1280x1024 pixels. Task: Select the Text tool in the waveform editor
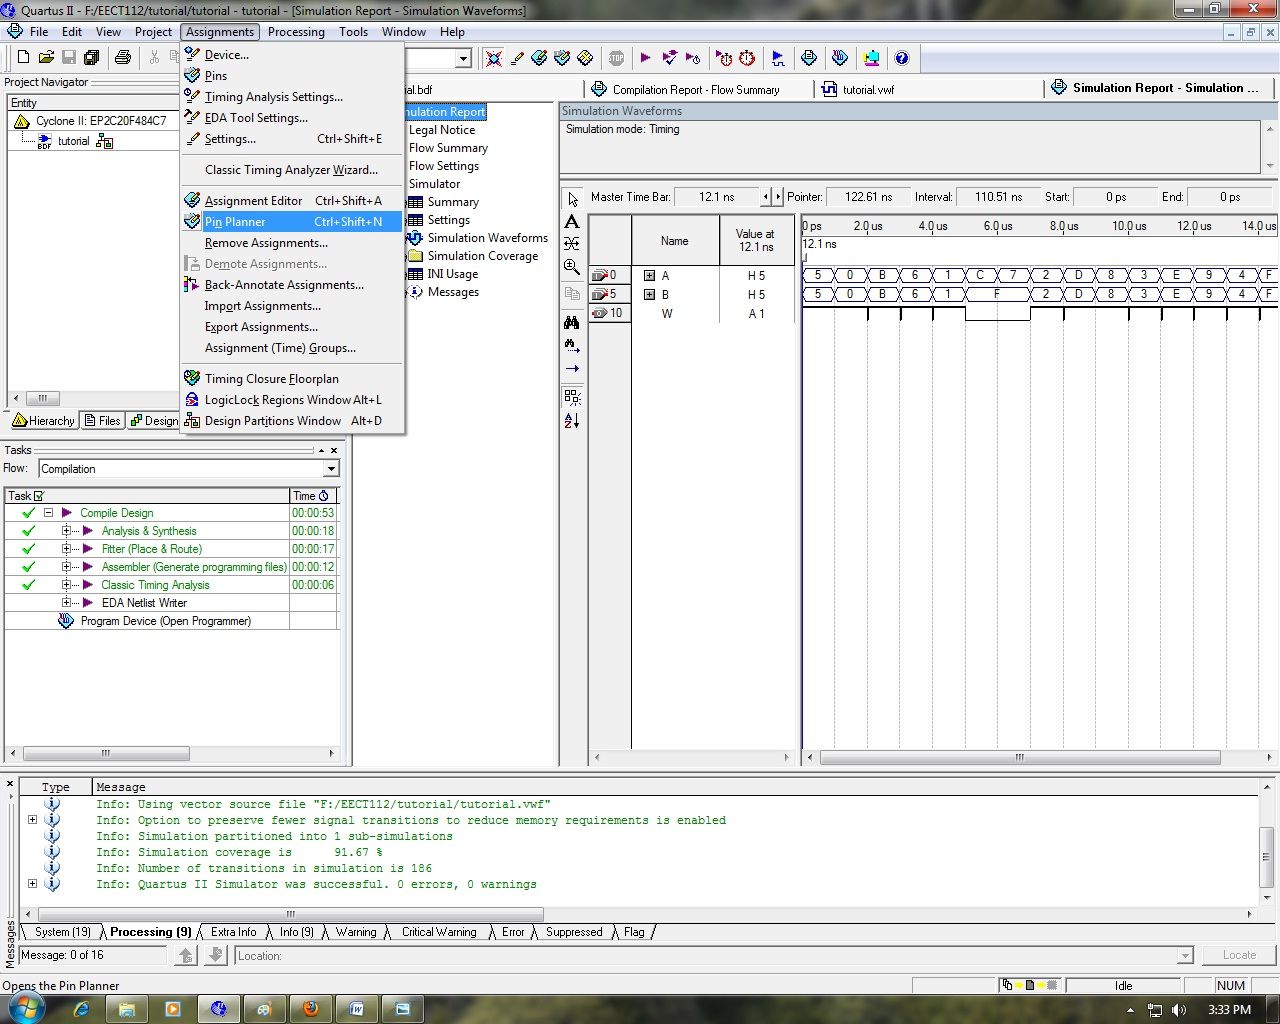click(571, 222)
